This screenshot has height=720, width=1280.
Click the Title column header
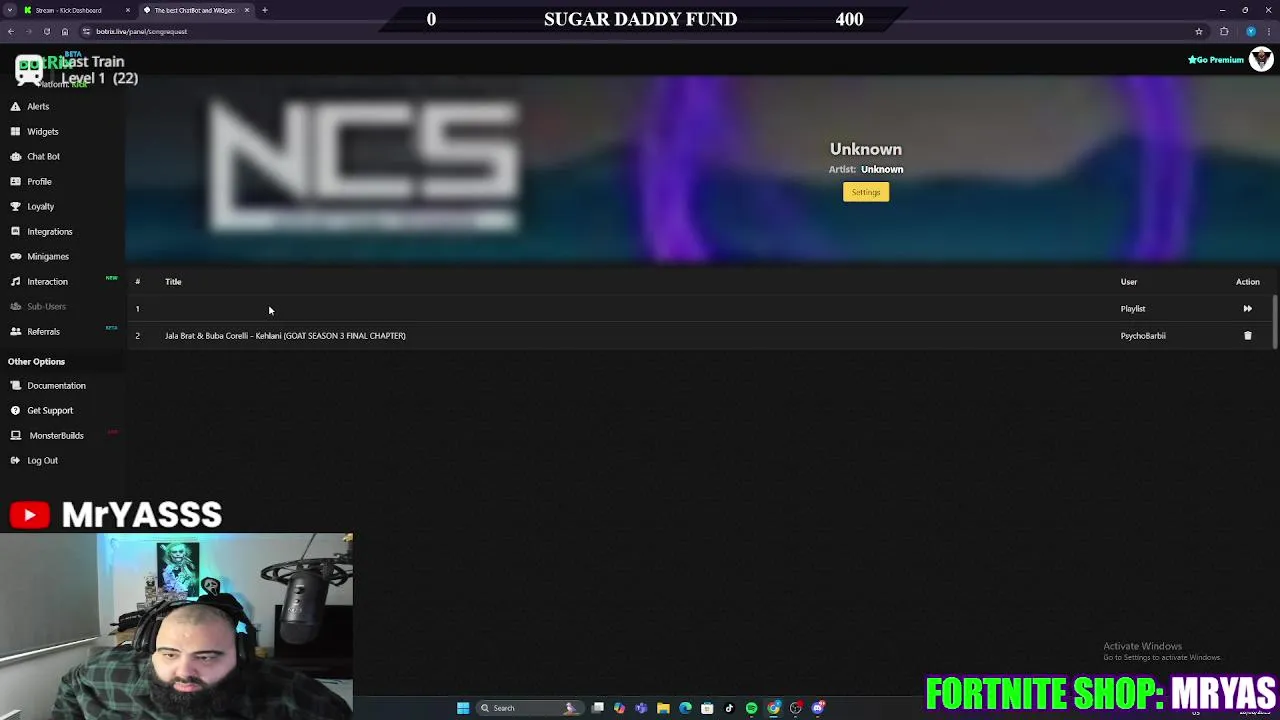(x=173, y=282)
